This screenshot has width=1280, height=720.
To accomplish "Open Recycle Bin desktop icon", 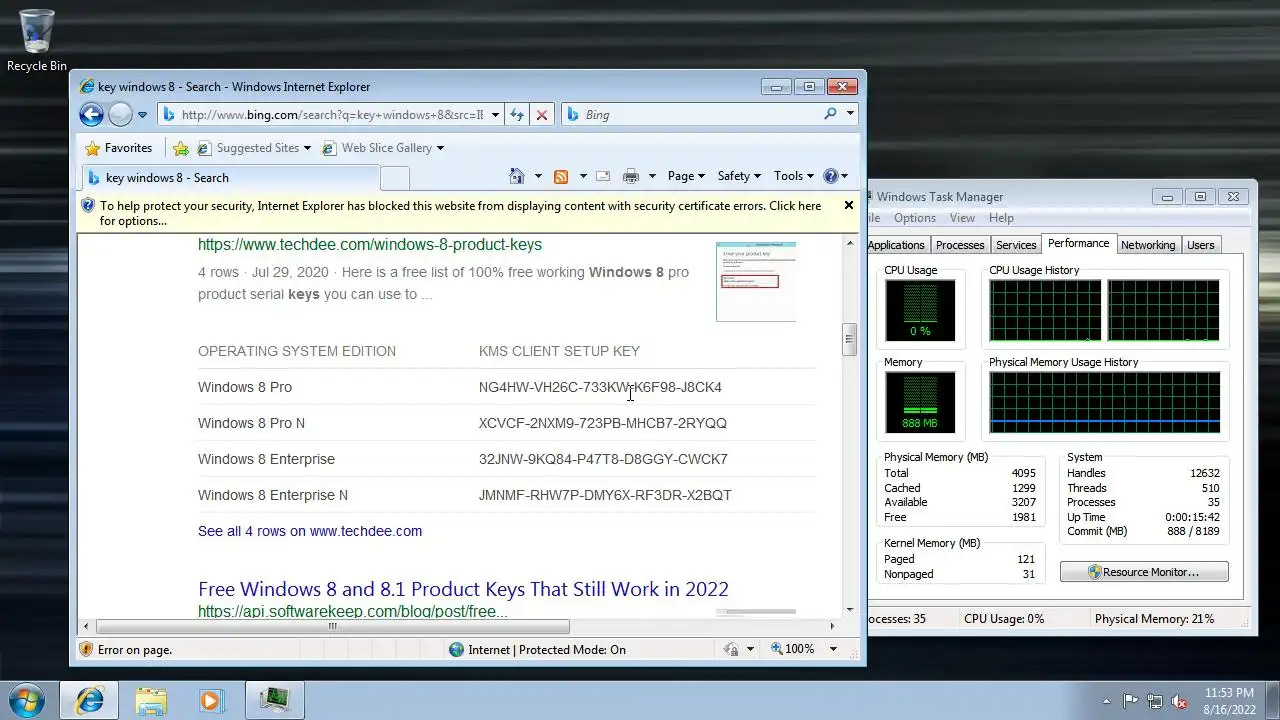I will (37, 41).
